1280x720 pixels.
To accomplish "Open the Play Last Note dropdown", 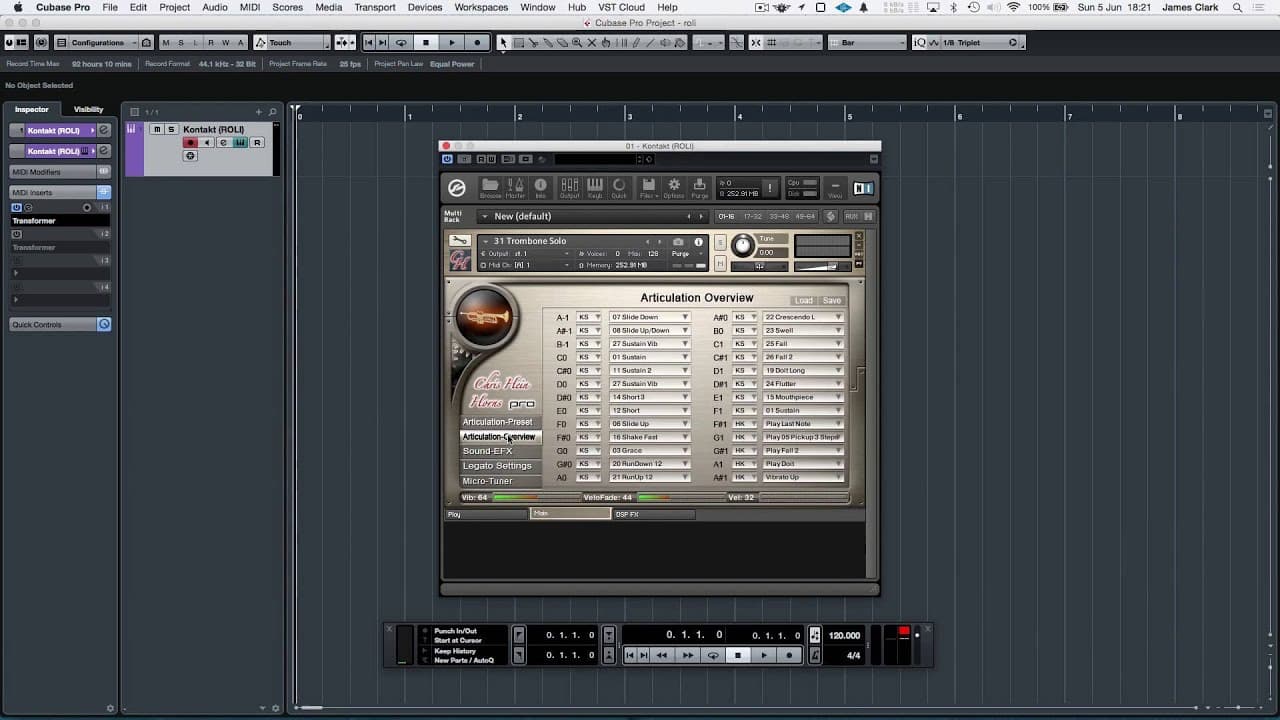I will pos(804,424).
